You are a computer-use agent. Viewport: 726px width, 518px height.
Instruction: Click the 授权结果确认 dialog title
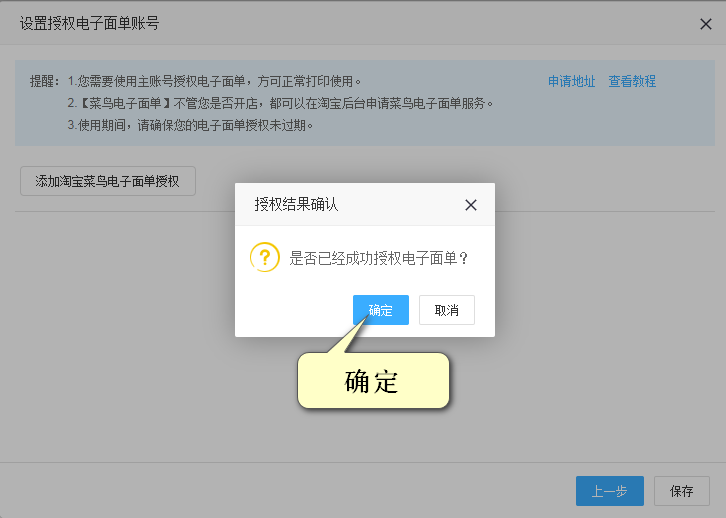tap(296, 204)
